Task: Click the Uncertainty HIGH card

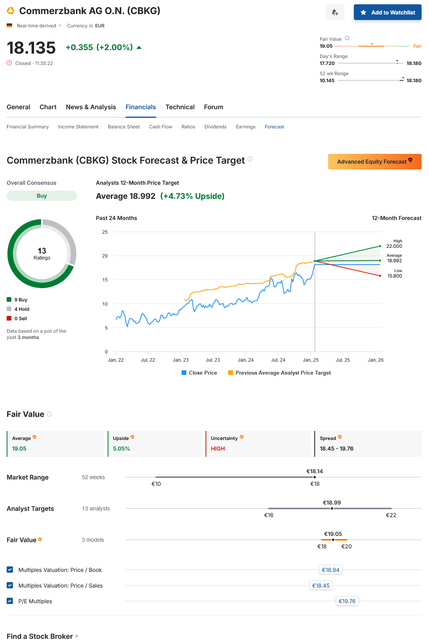Action: tap(259, 444)
